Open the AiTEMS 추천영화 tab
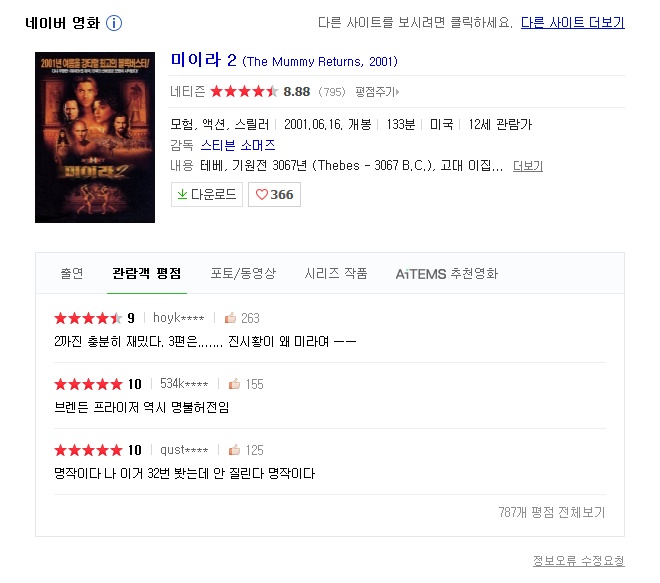 click(x=446, y=273)
